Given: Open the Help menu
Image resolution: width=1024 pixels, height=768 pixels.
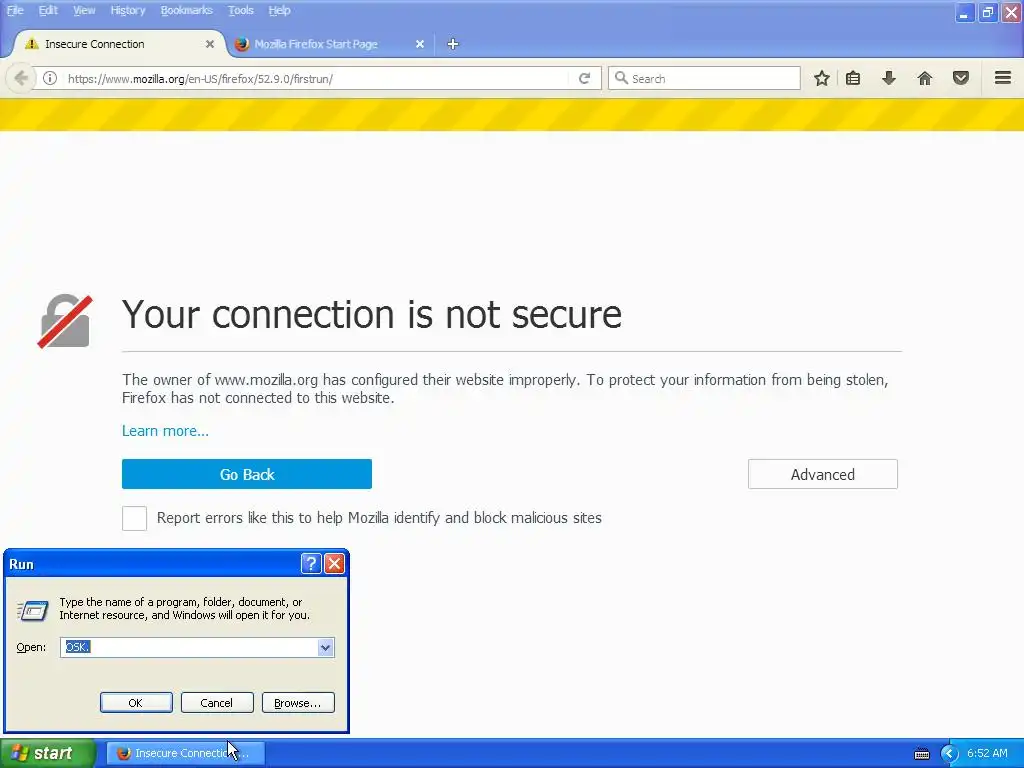Looking at the screenshot, I should 279,10.
